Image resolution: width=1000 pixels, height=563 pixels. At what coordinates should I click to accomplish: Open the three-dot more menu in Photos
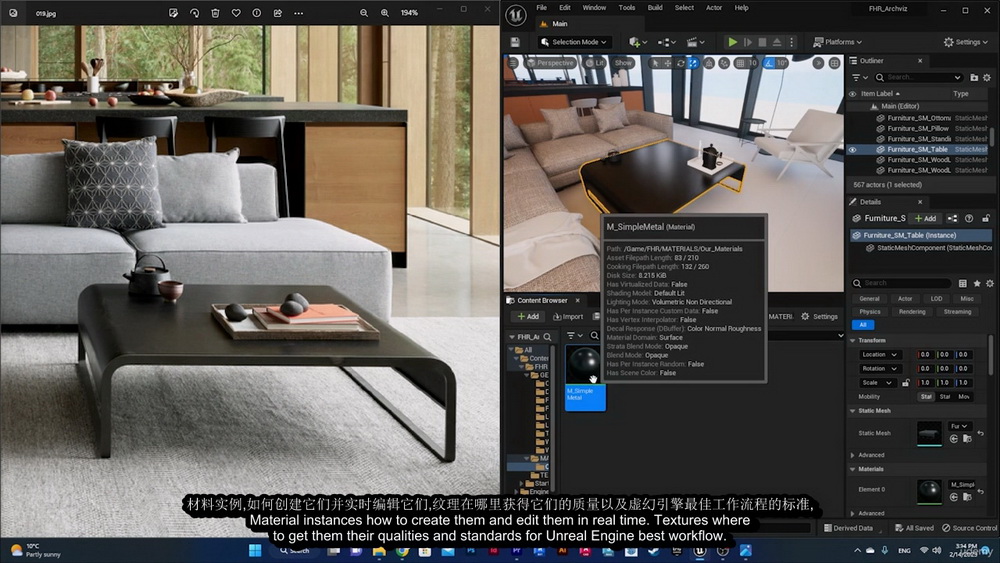click(x=298, y=13)
